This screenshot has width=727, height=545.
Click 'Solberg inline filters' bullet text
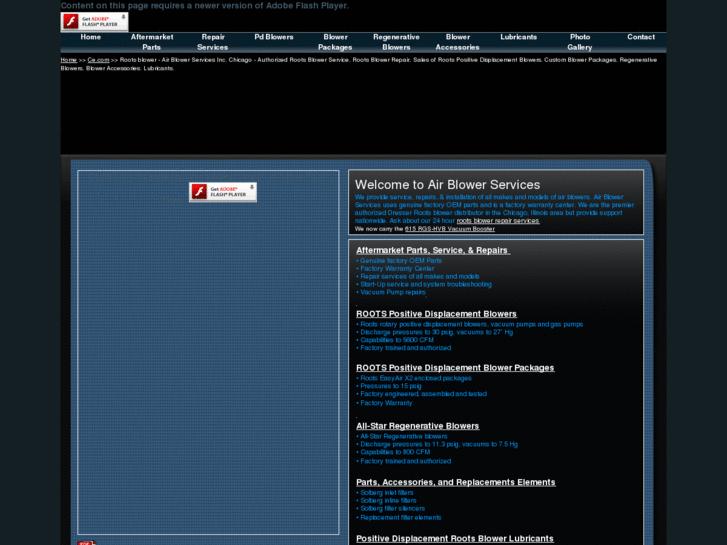point(389,500)
